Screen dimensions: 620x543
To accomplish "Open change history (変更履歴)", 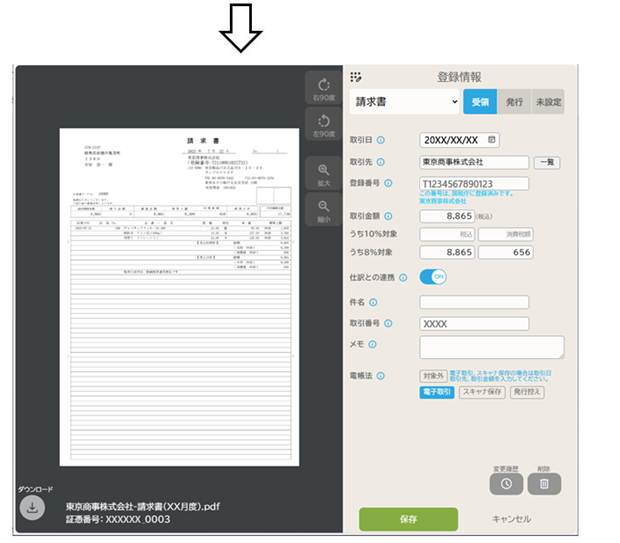I will [x=506, y=484].
